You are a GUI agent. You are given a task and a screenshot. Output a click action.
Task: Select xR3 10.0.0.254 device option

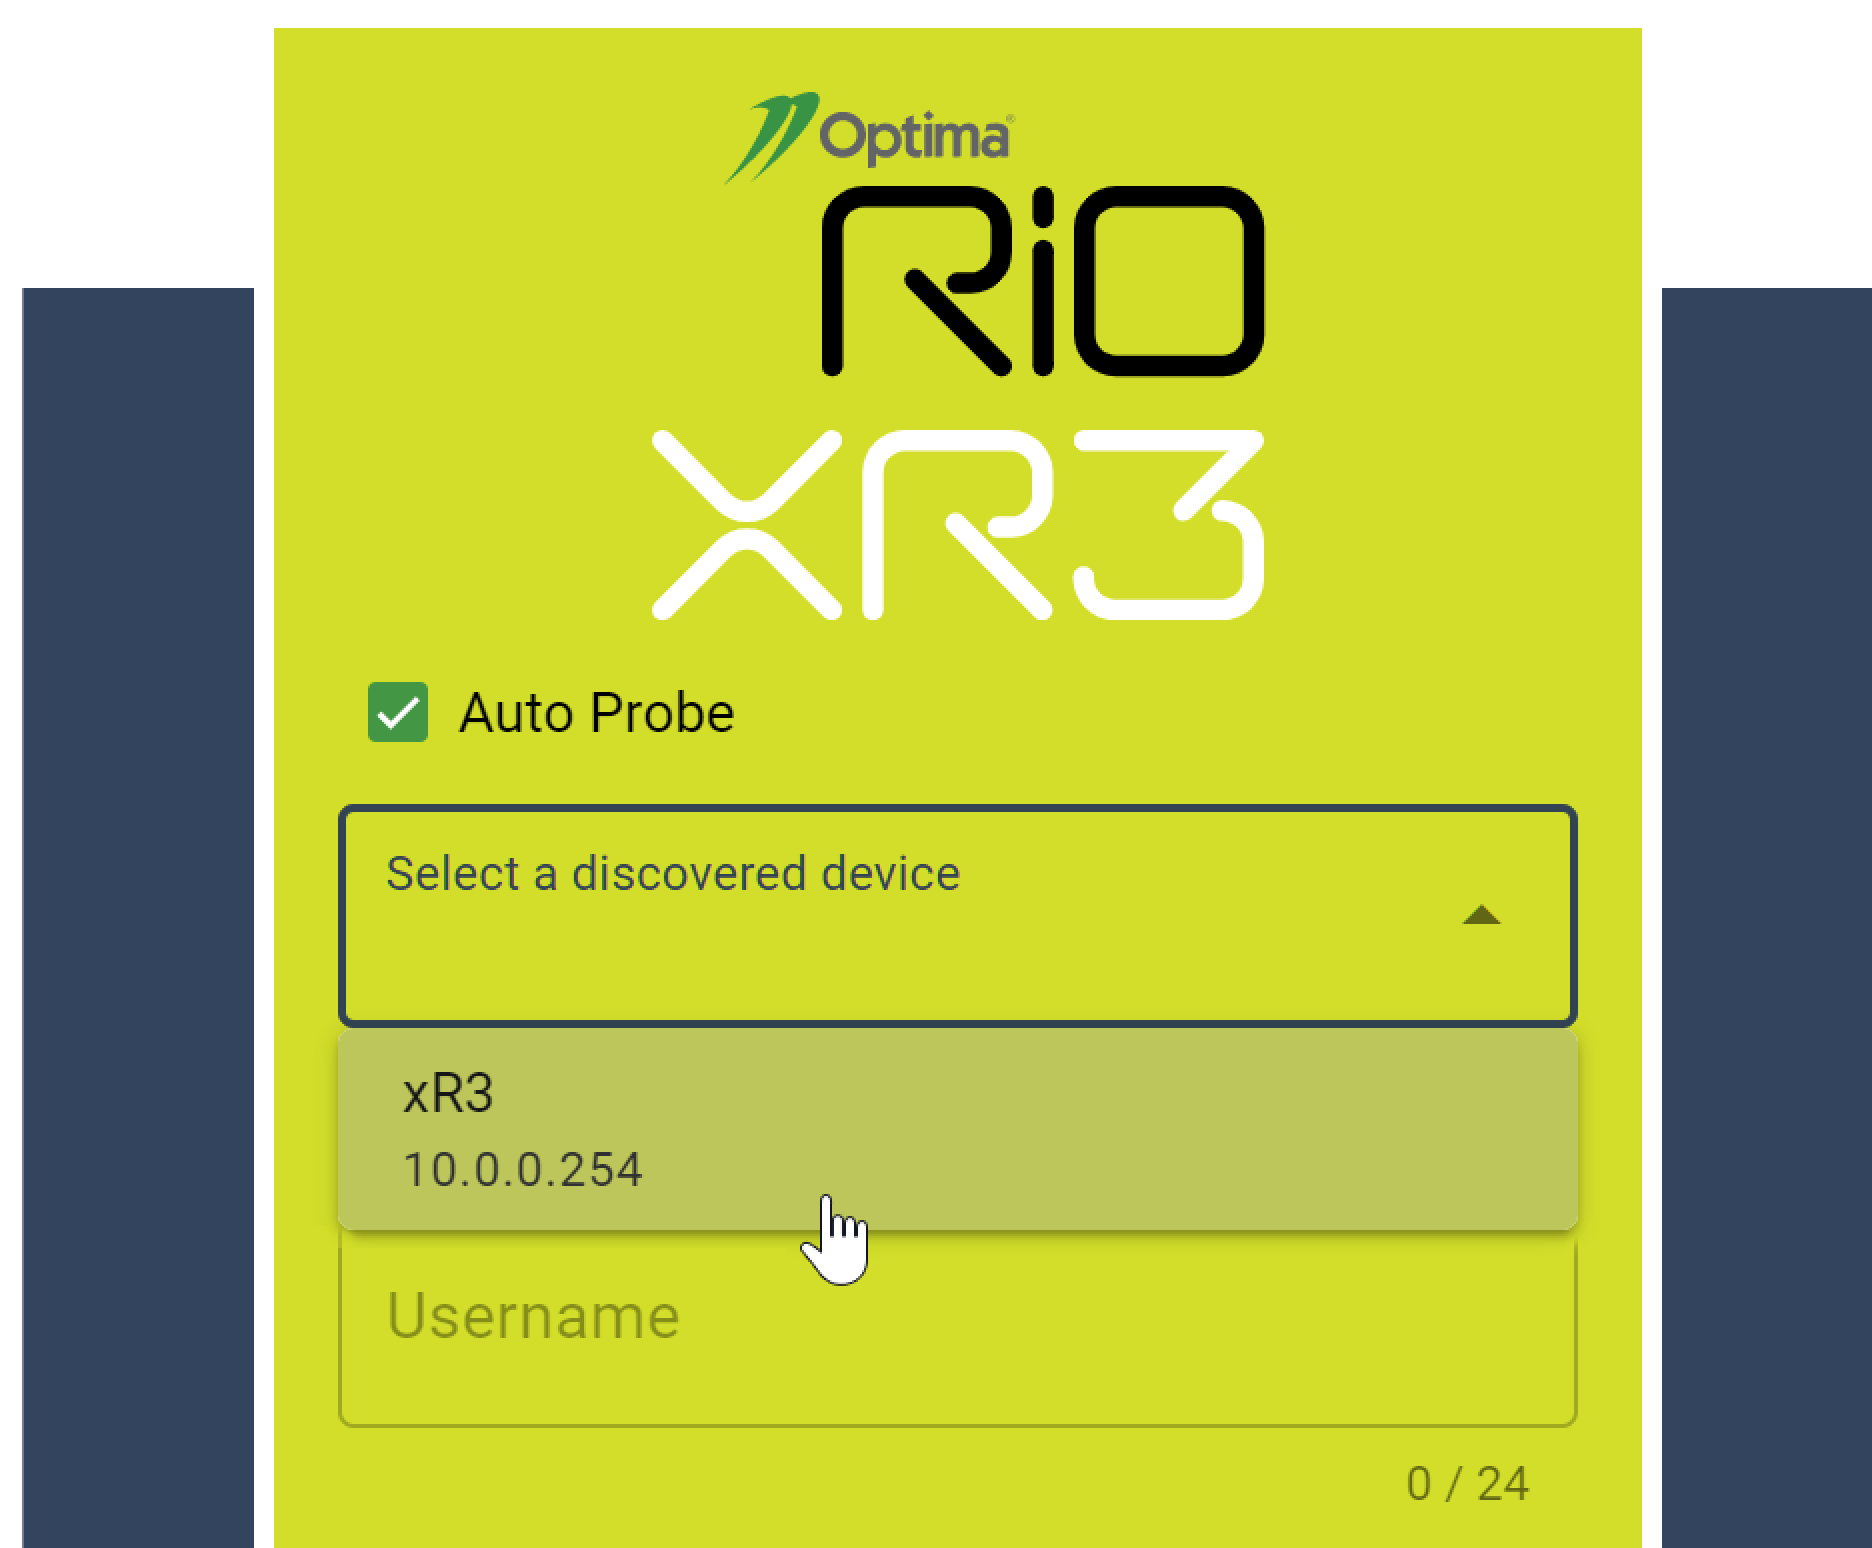[x=958, y=1130]
